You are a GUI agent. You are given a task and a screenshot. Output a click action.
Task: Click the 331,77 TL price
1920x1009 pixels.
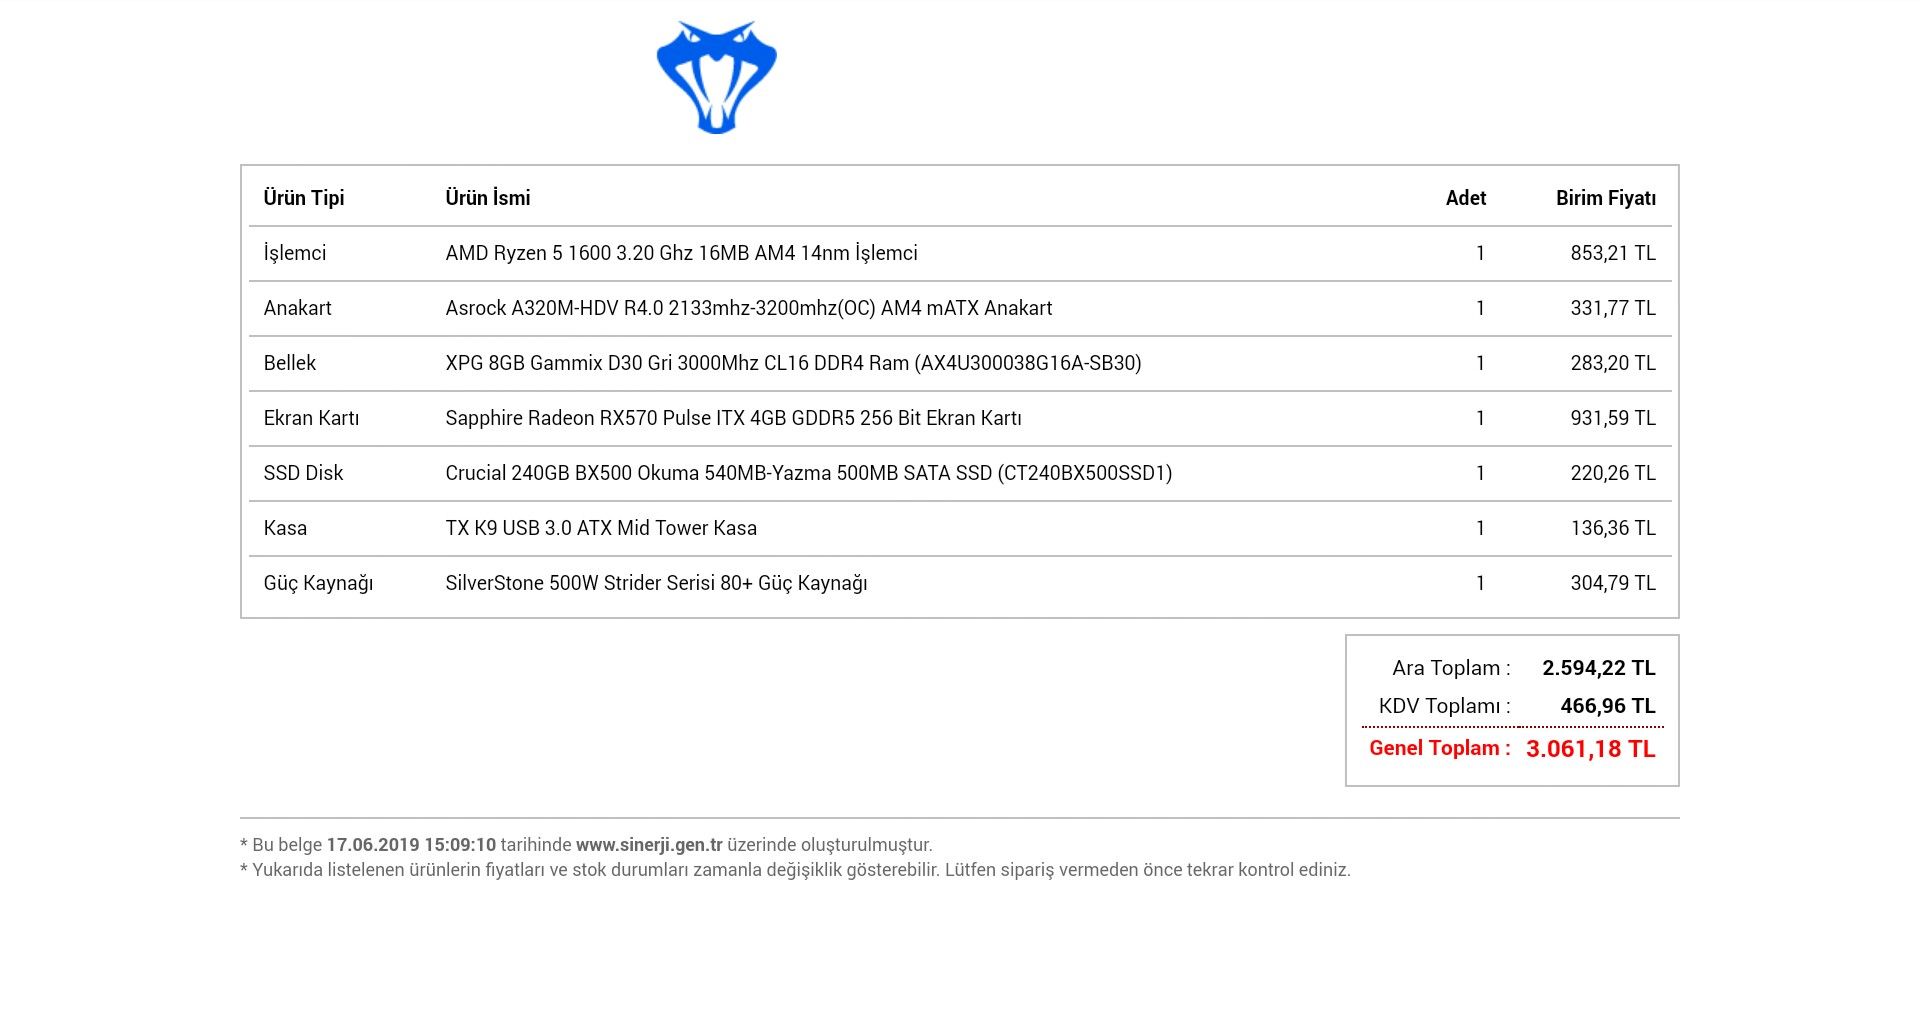tap(1613, 308)
